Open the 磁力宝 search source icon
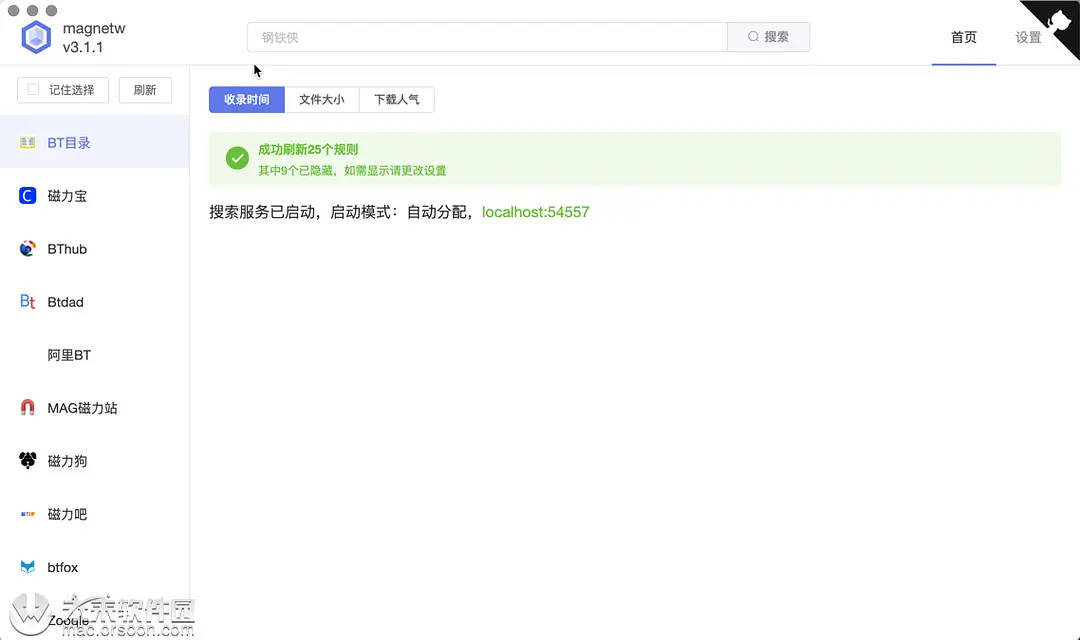Screen dimensions: 1080x640 coord(28,195)
